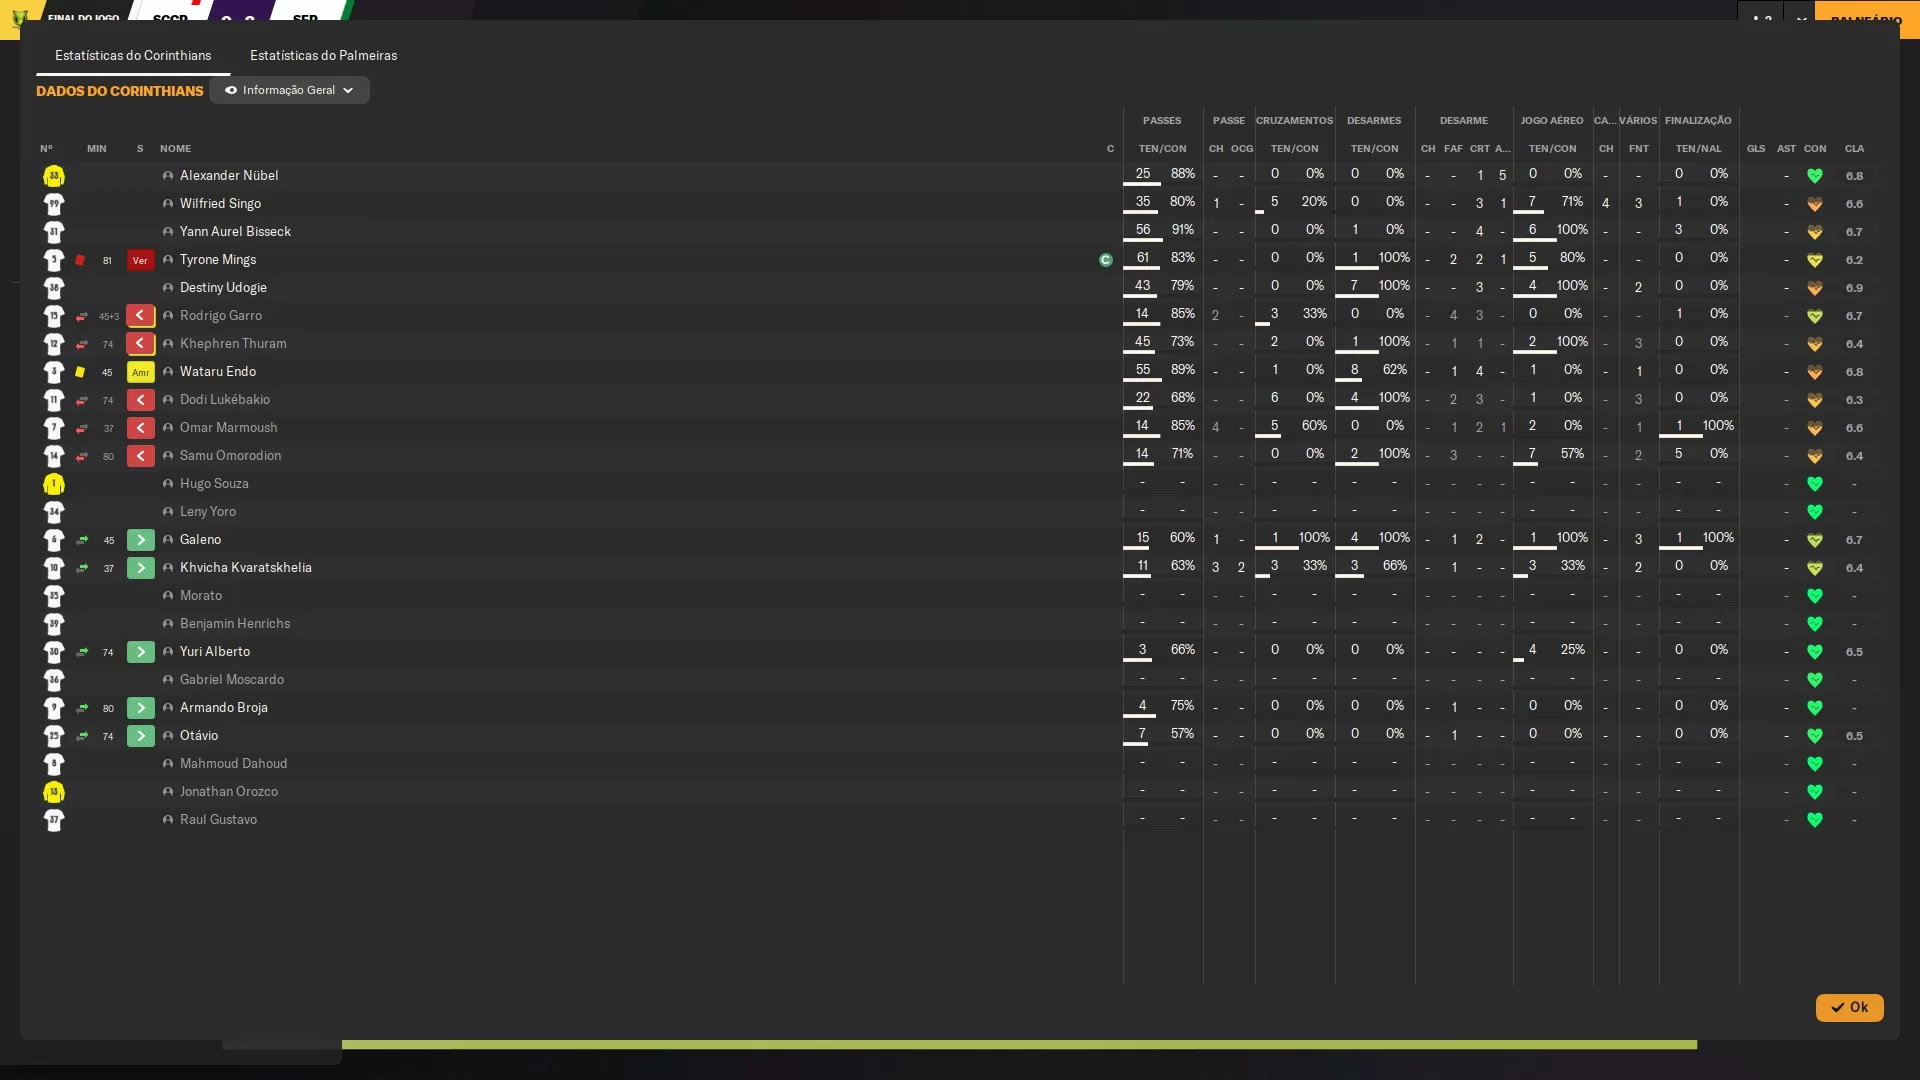This screenshot has height=1080, width=1920.
Task: Click the CRUZAMENTOS column group header
Action: (x=1294, y=121)
